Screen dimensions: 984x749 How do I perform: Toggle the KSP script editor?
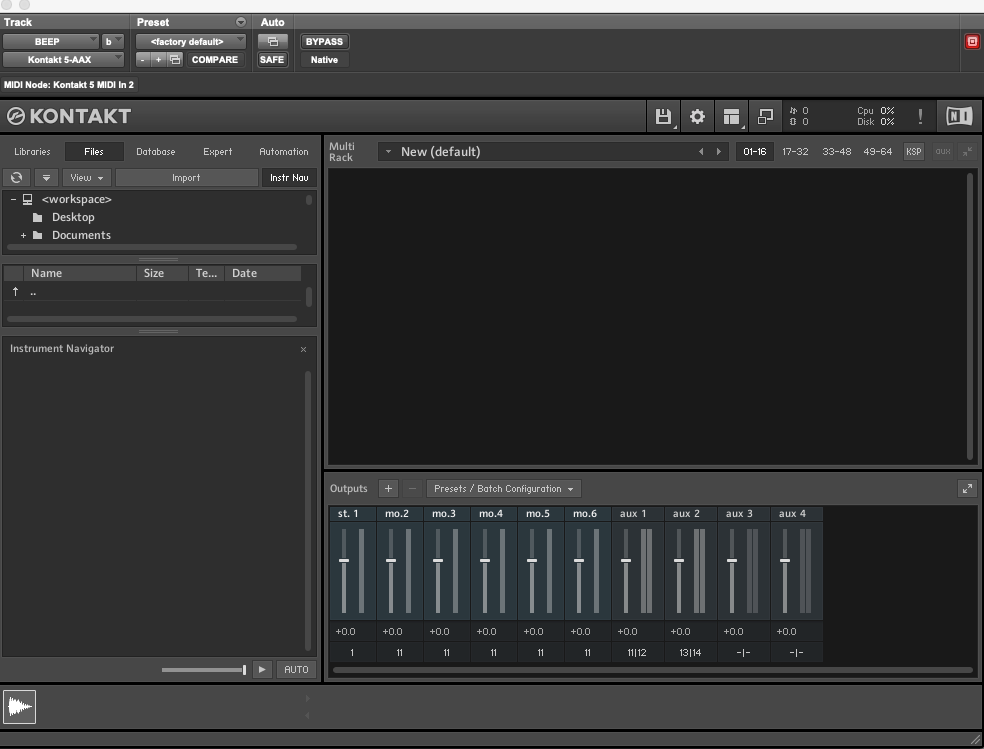(x=914, y=152)
